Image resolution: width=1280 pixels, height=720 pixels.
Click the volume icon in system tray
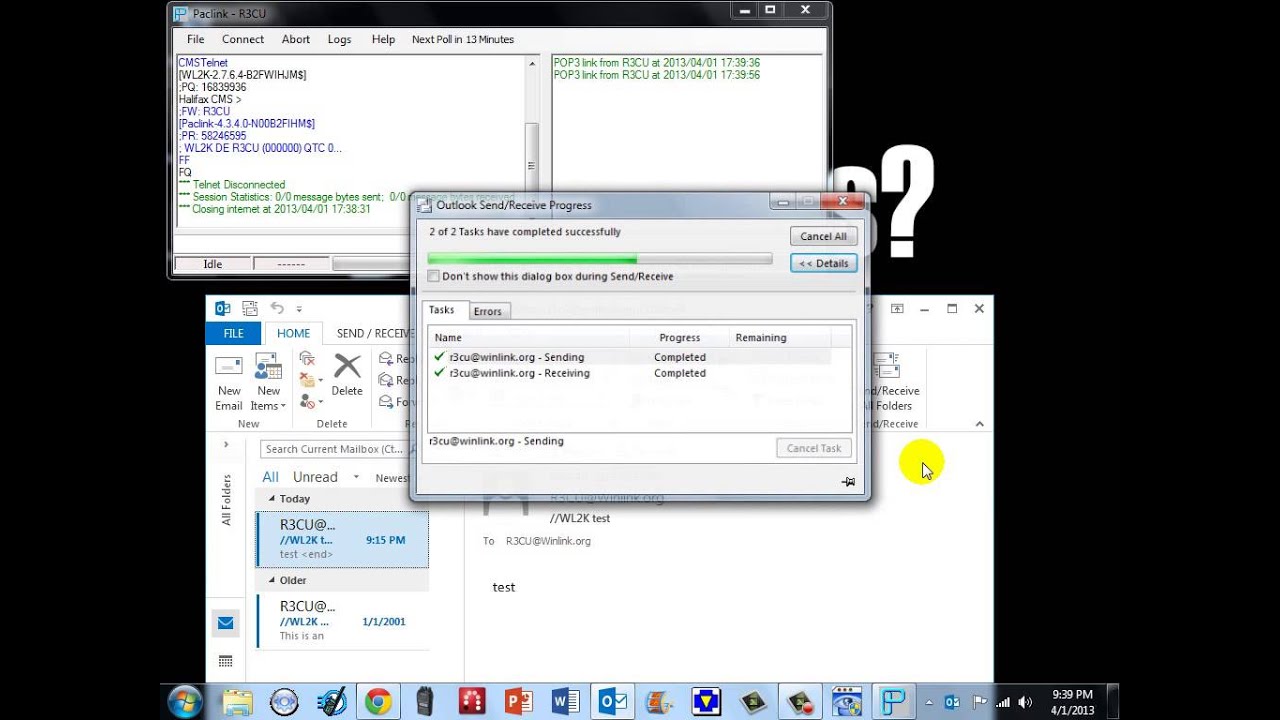1025,702
